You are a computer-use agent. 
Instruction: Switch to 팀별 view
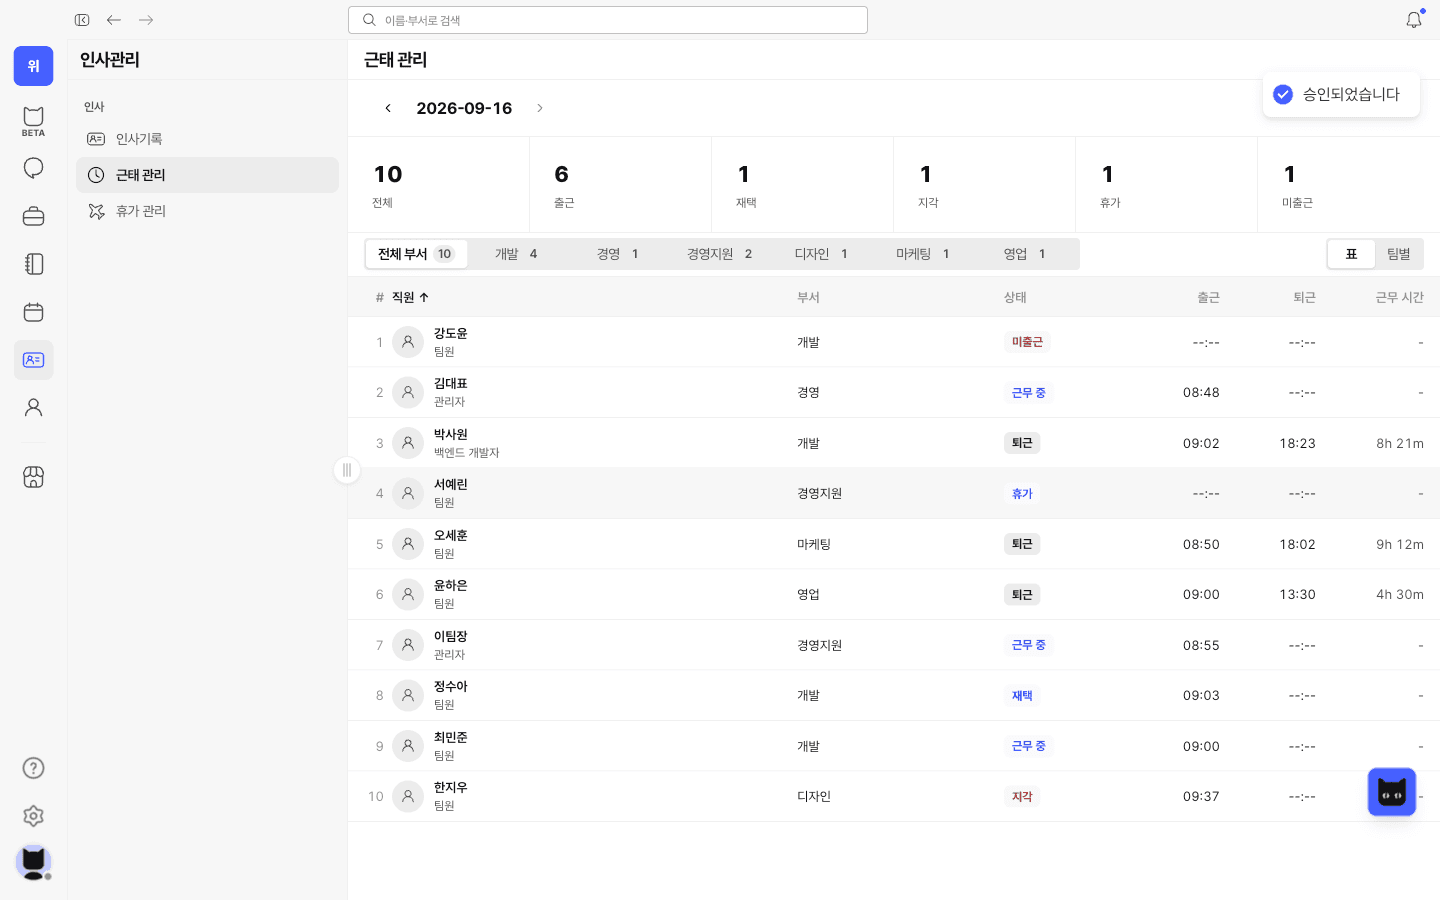(1398, 254)
